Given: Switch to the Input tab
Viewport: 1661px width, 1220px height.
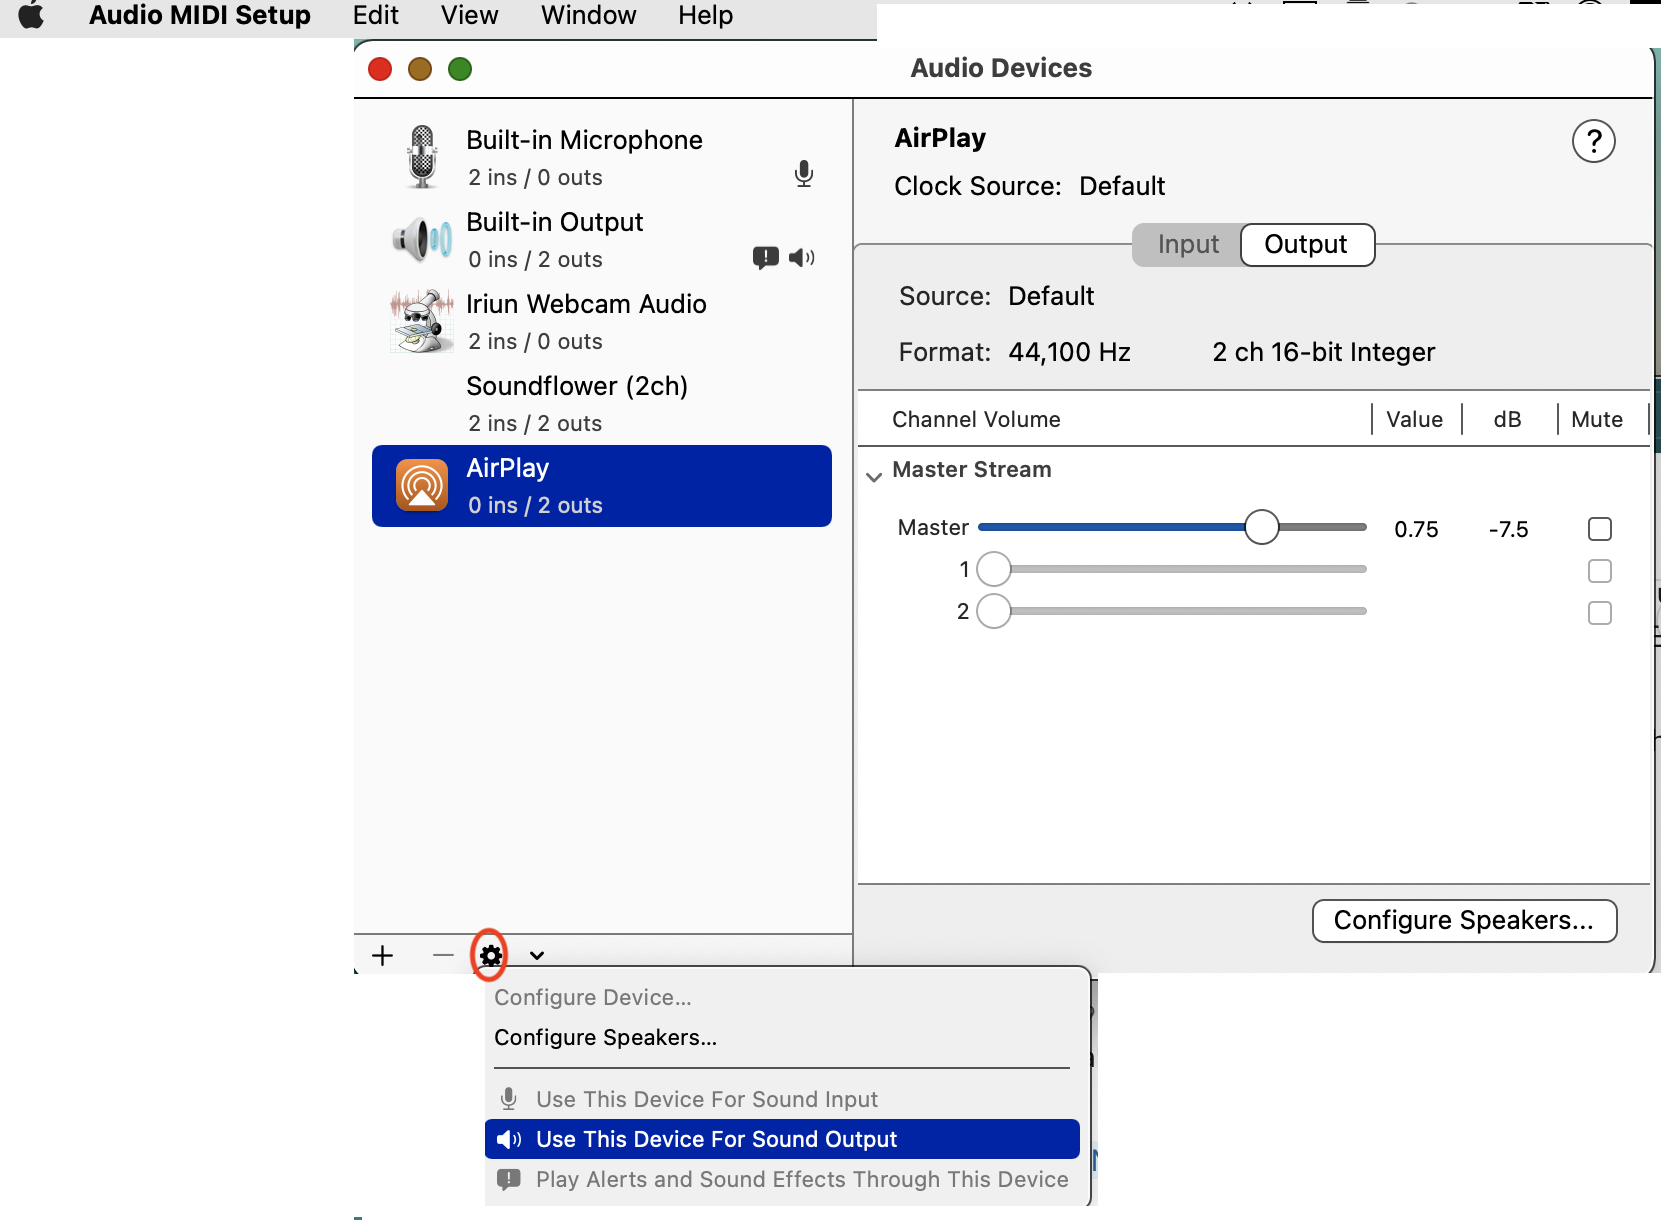Looking at the screenshot, I should coord(1188,245).
